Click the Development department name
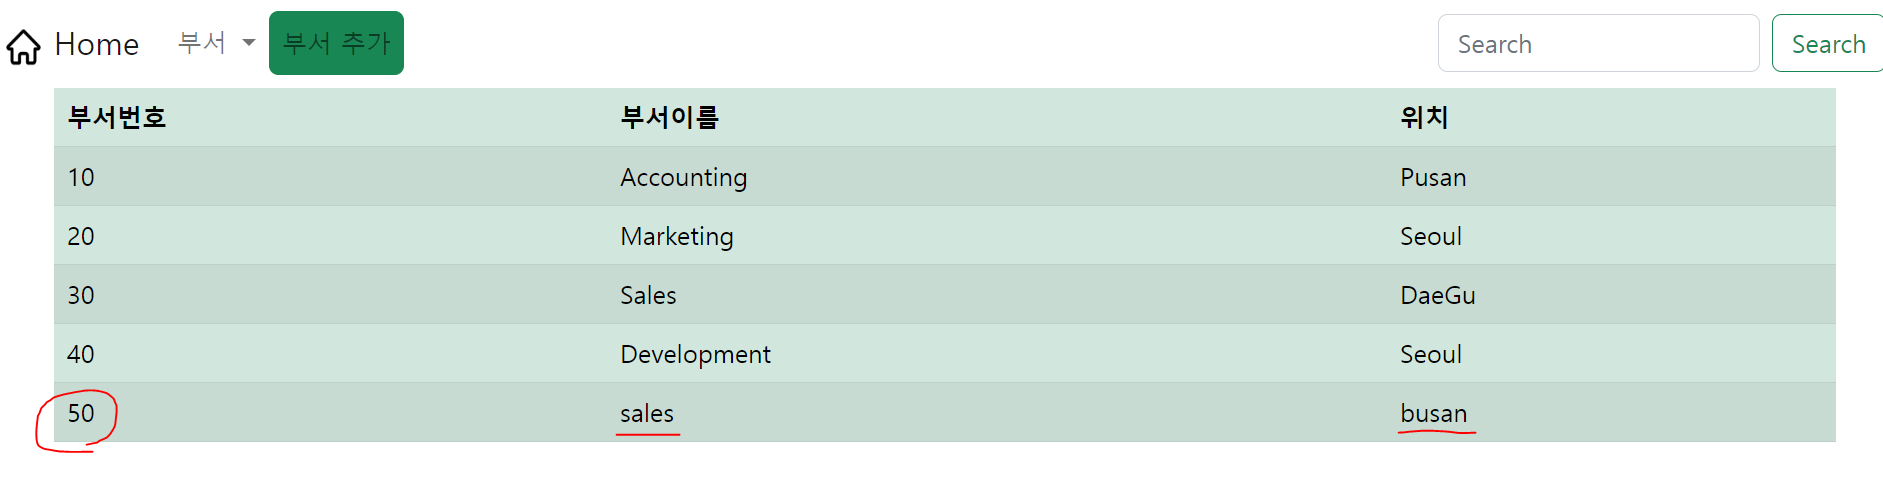The width and height of the screenshot is (1883, 477). pos(695,355)
